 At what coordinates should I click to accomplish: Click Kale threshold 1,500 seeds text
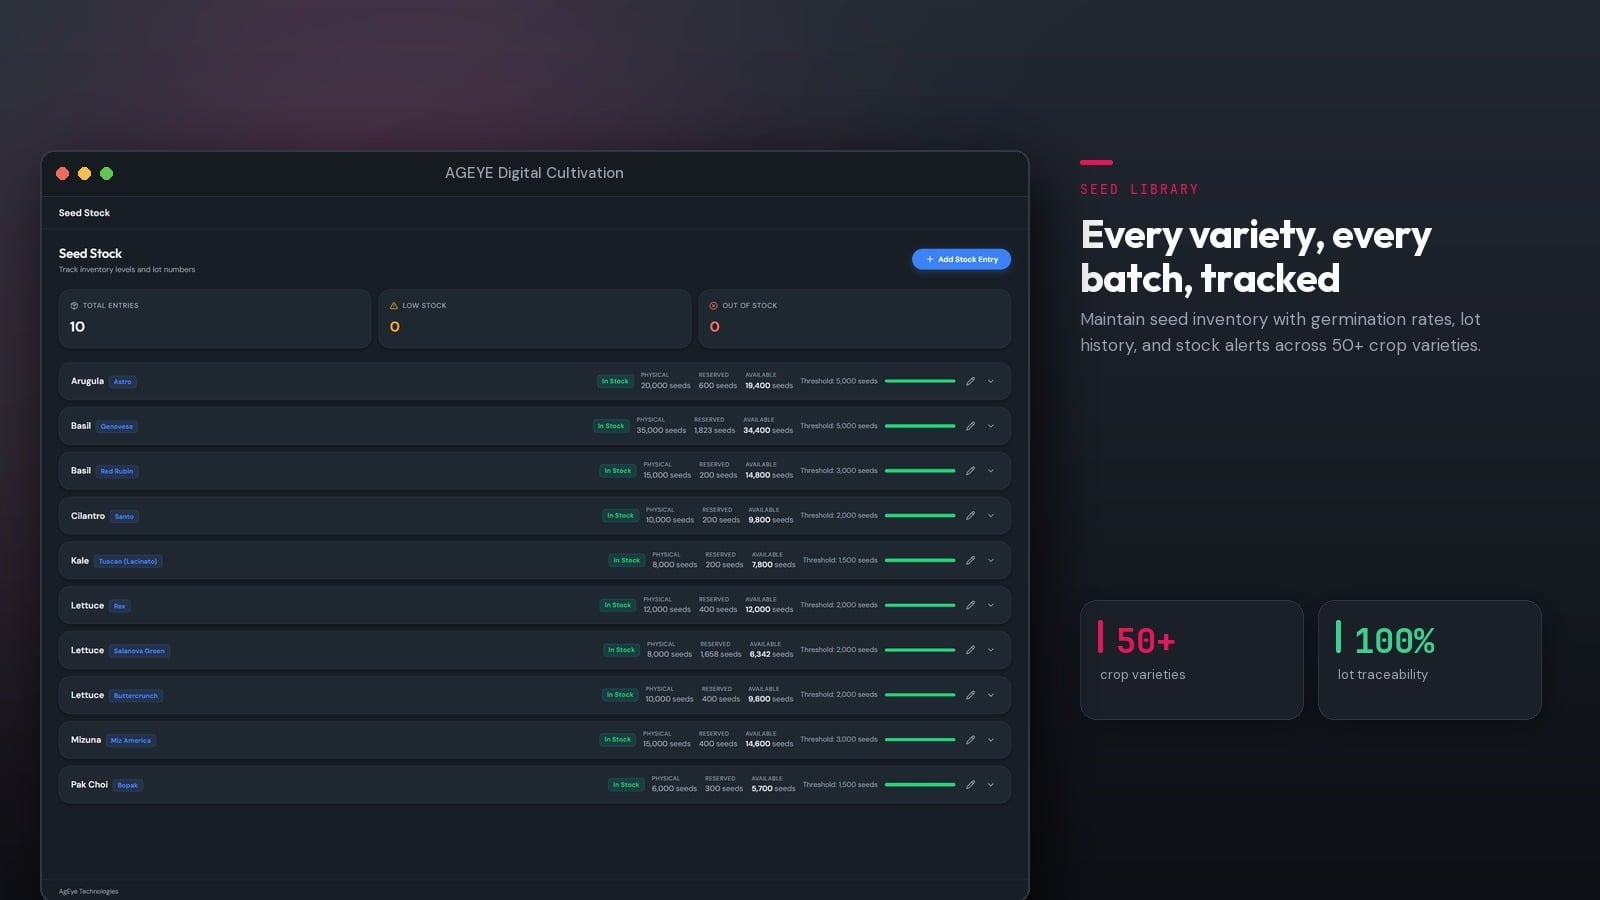click(840, 560)
